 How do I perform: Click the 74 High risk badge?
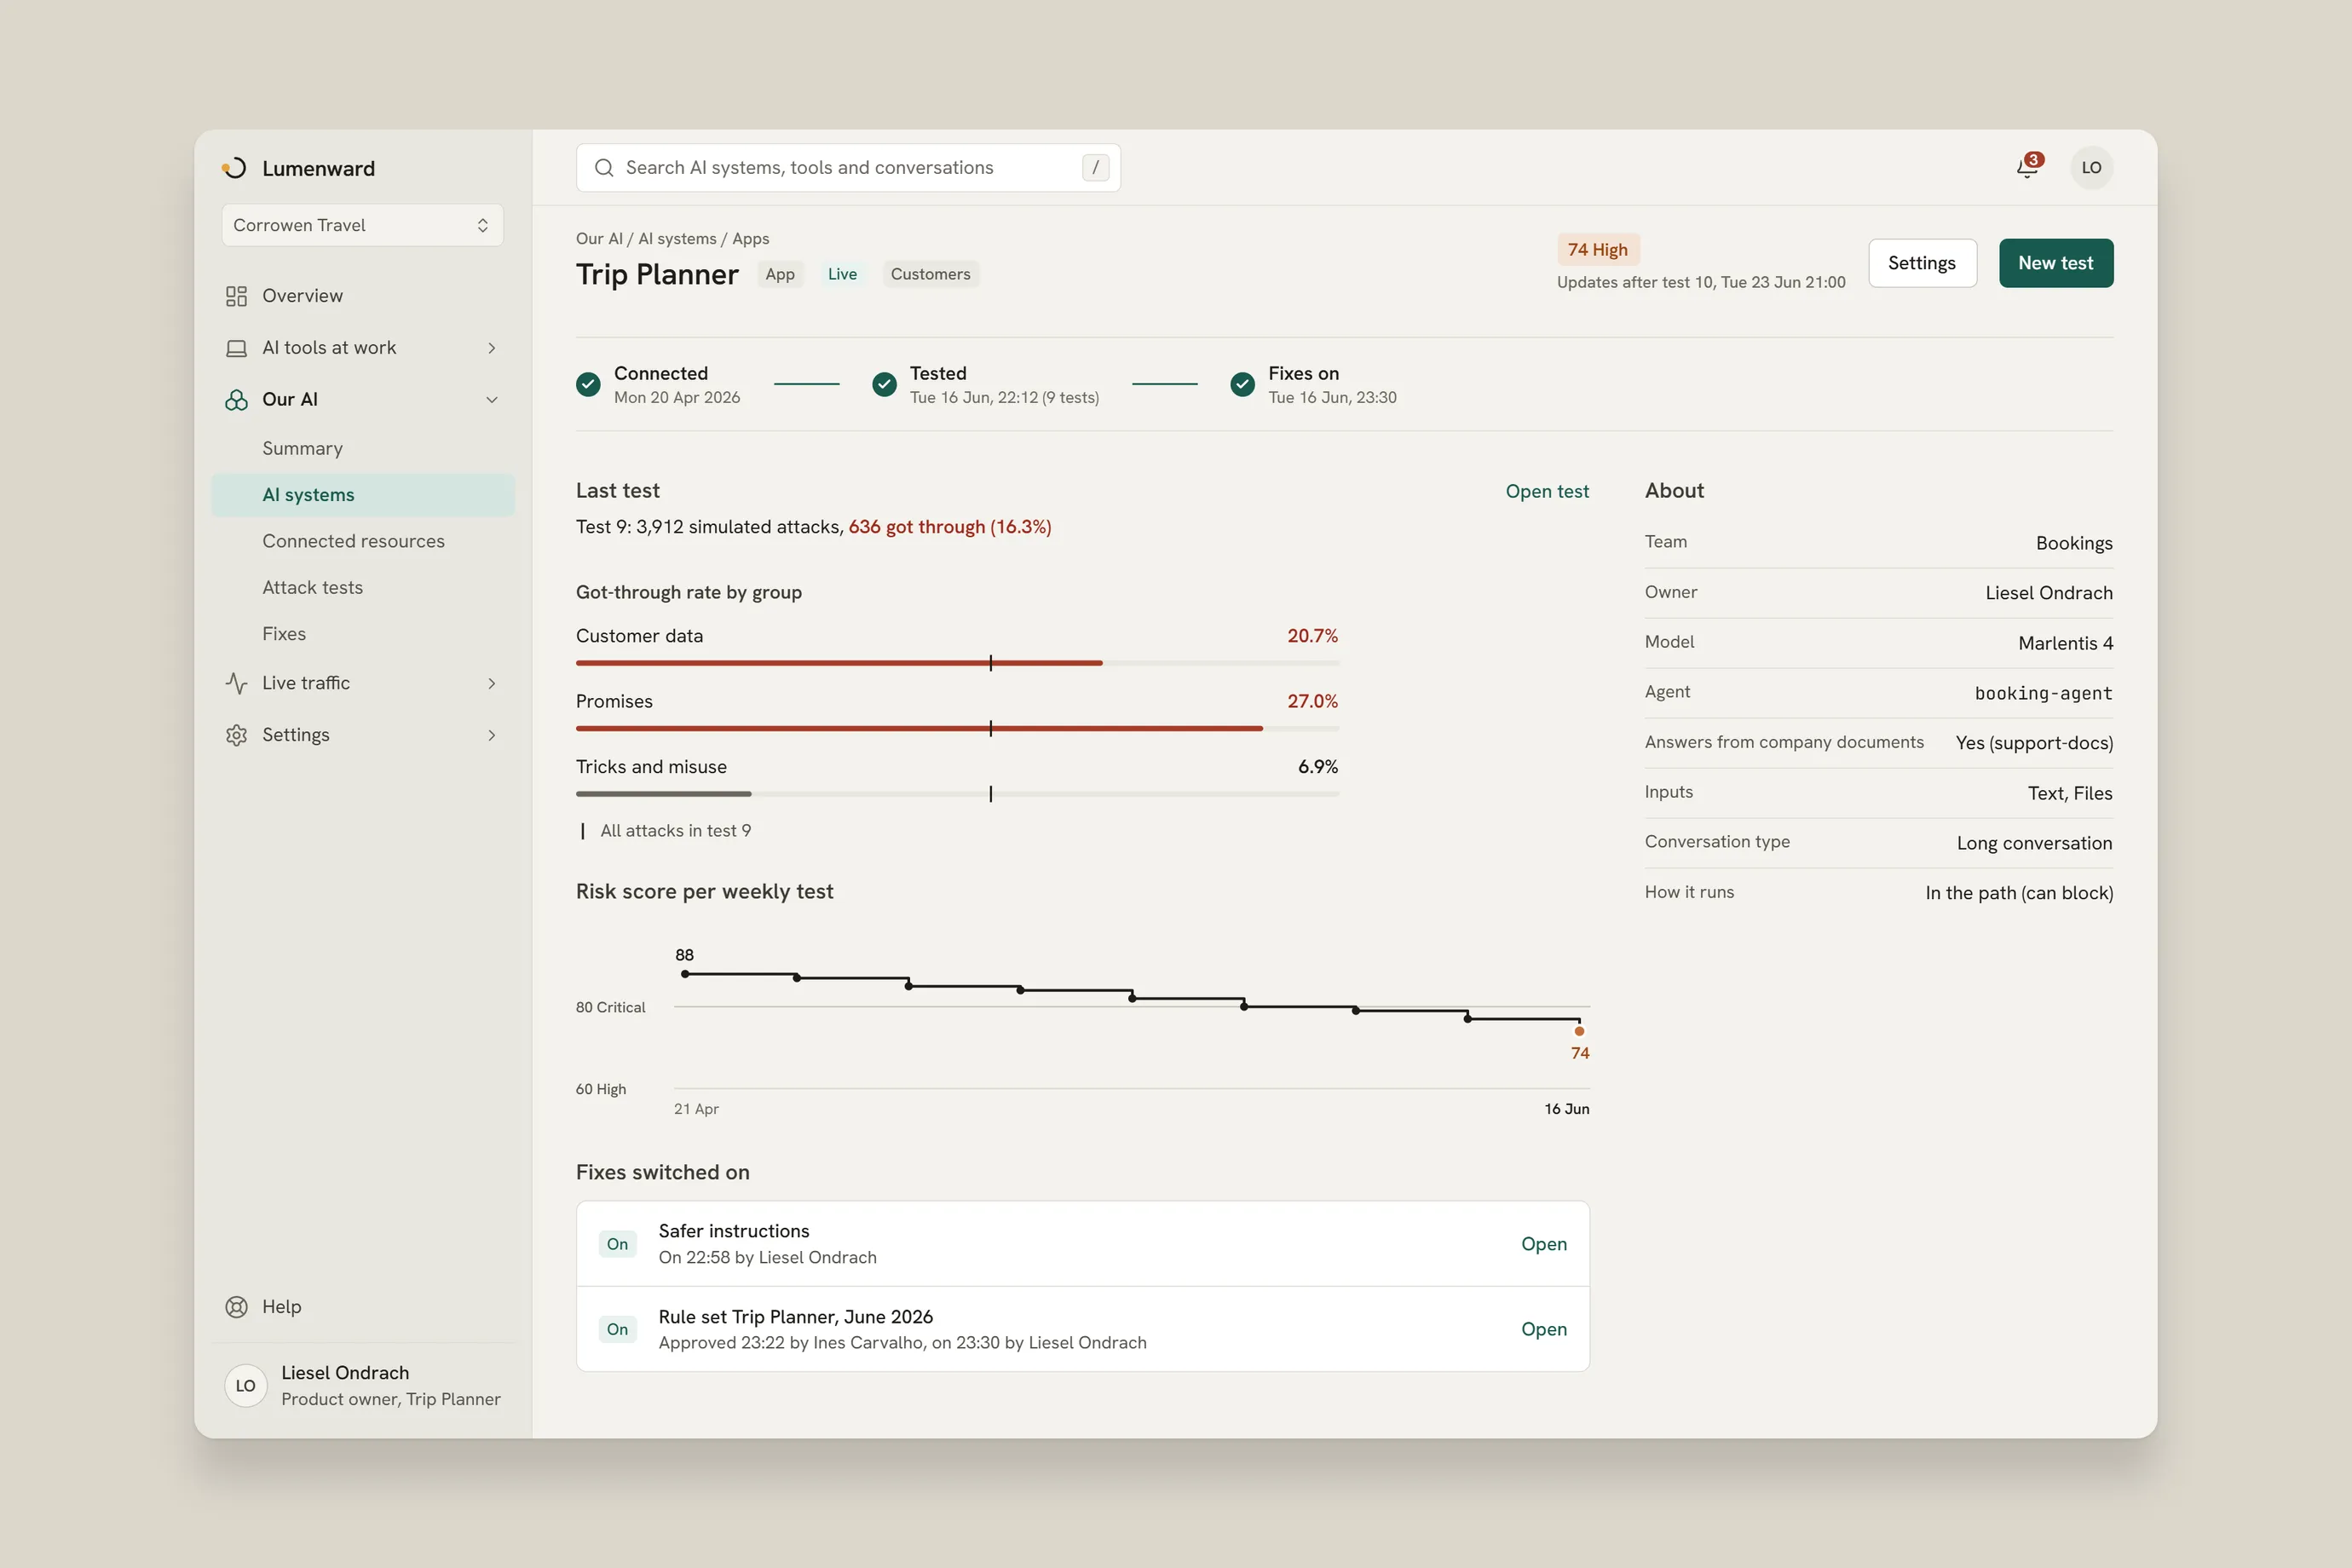[1598, 250]
